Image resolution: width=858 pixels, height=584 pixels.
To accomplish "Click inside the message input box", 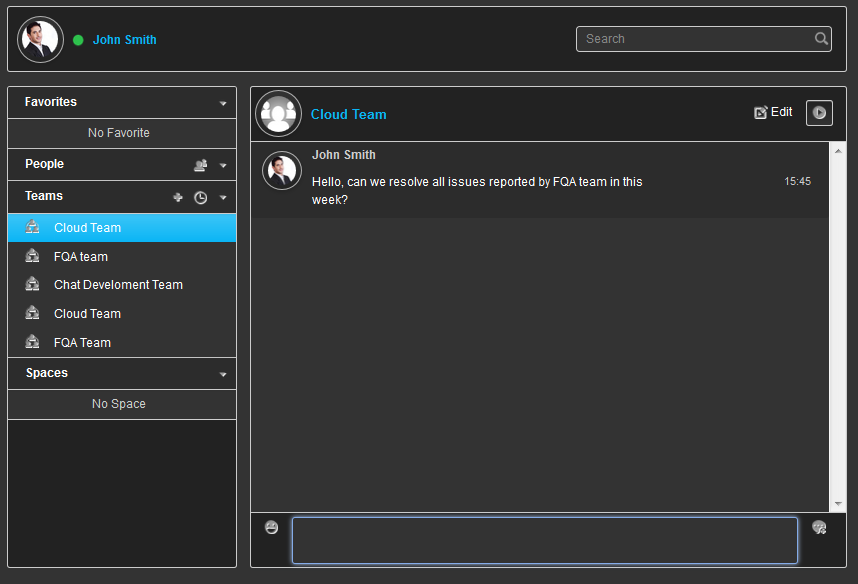I will [x=545, y=540].
